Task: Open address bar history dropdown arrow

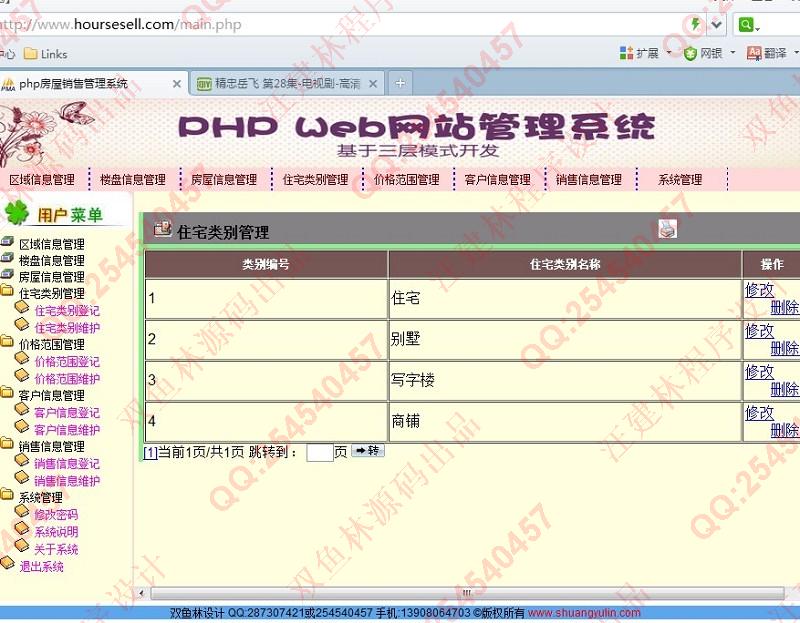Action: click(716, 24)
